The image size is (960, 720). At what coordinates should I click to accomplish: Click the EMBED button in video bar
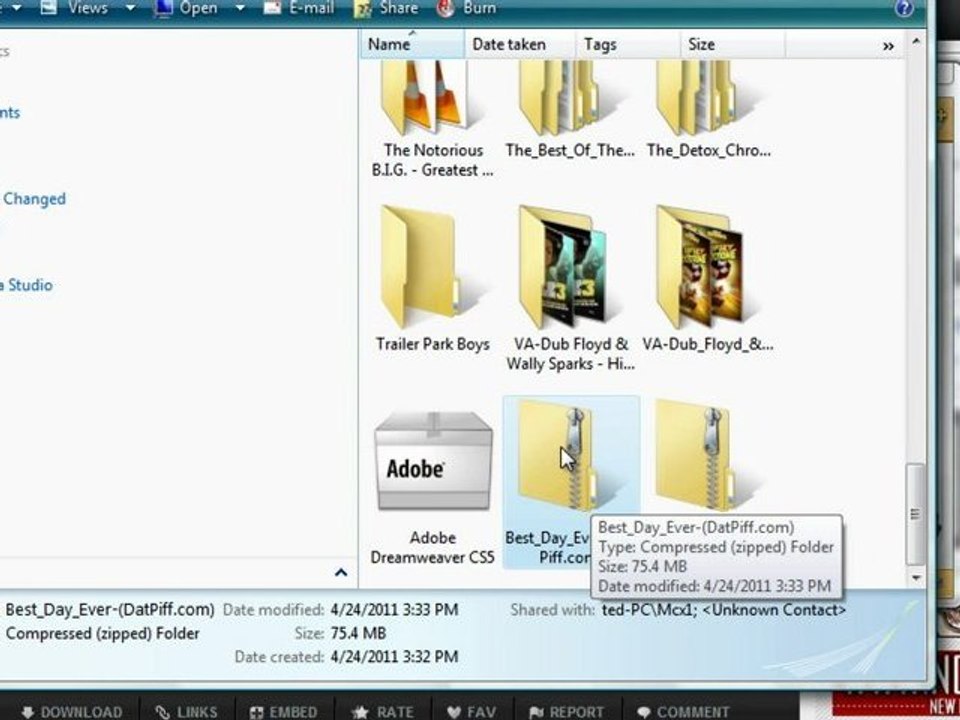coord(284,712)
